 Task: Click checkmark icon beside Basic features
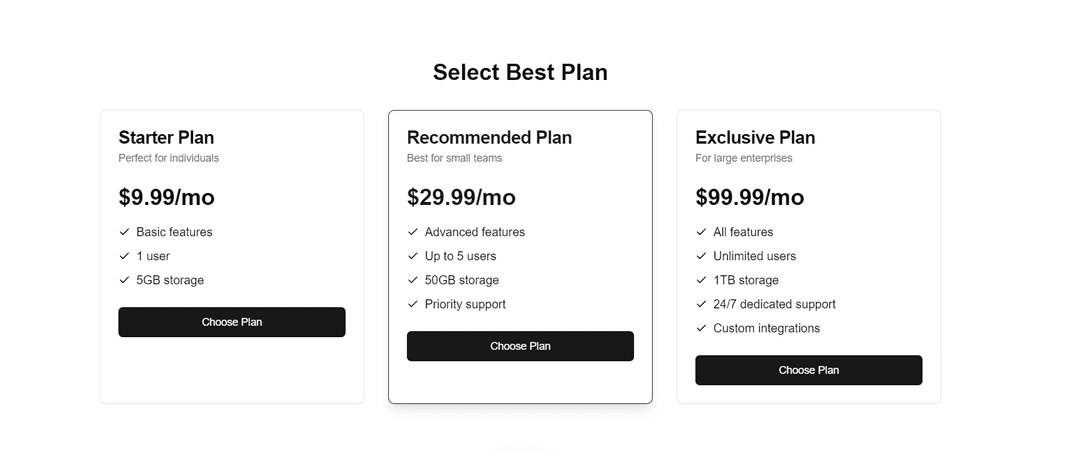[x=124, y=232]
